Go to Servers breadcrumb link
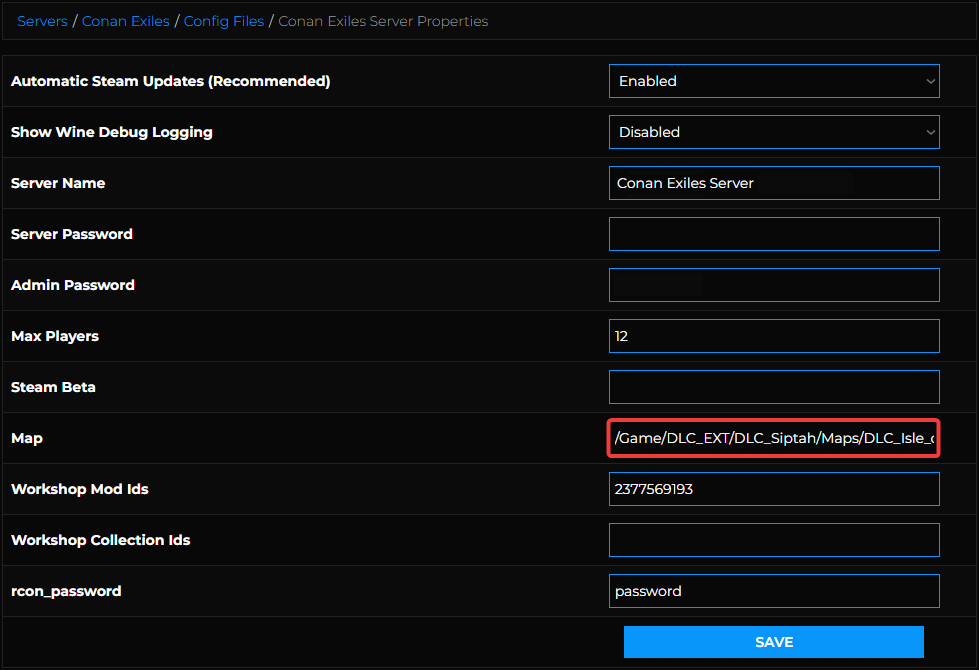Screen dimensions: 979x670 [x=42, y=21]
